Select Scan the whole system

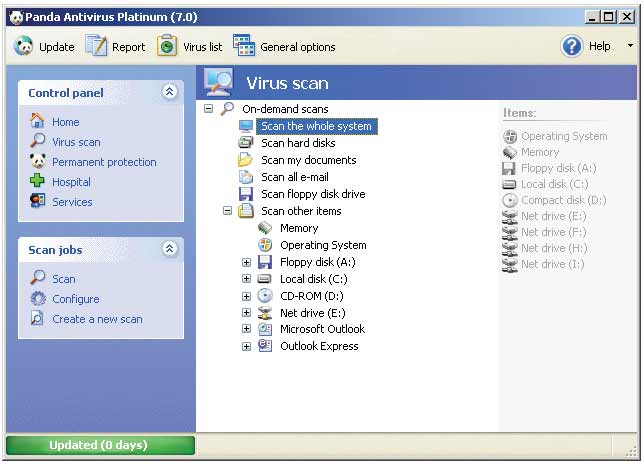315,126
